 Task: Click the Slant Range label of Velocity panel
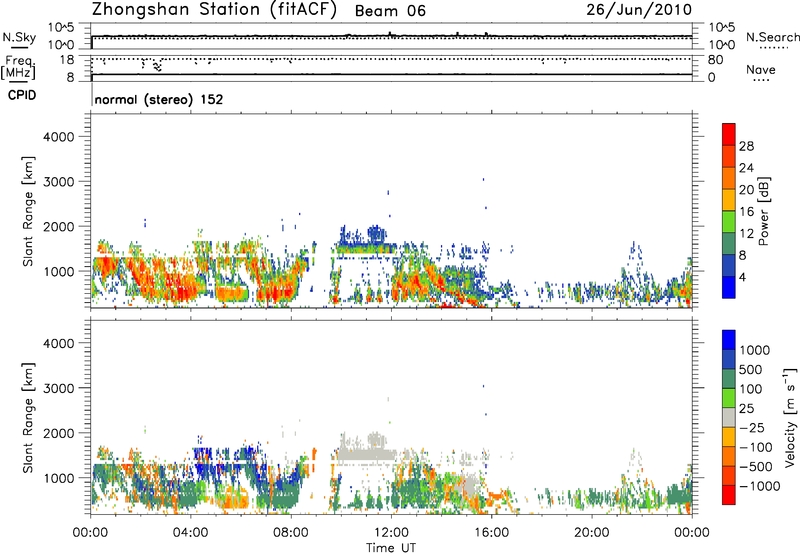click(27, 417)
